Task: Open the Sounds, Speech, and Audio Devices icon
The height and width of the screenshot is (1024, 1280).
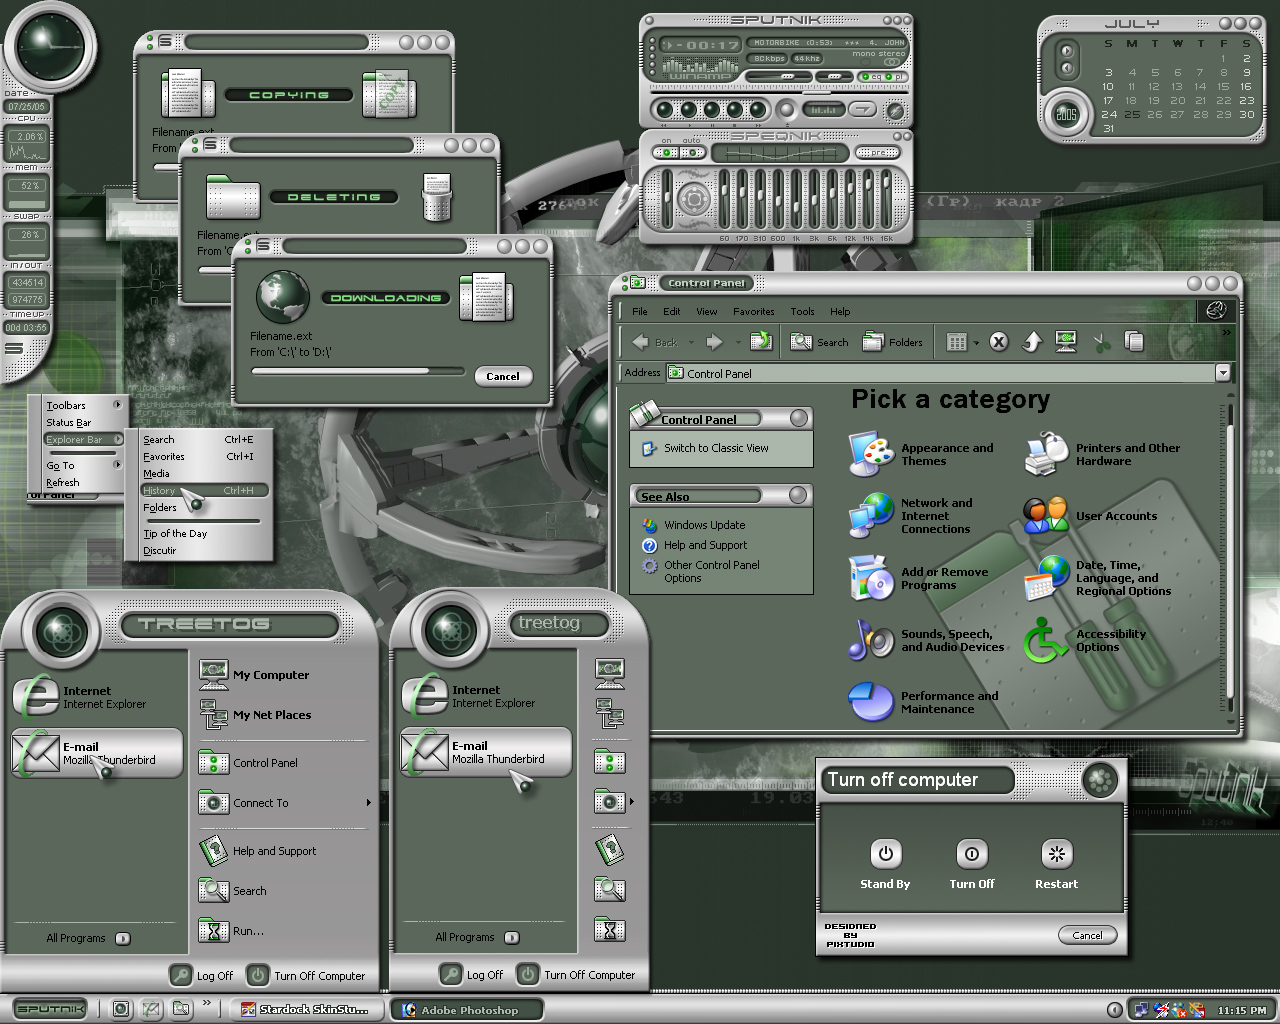Action: tap(870, 640)
